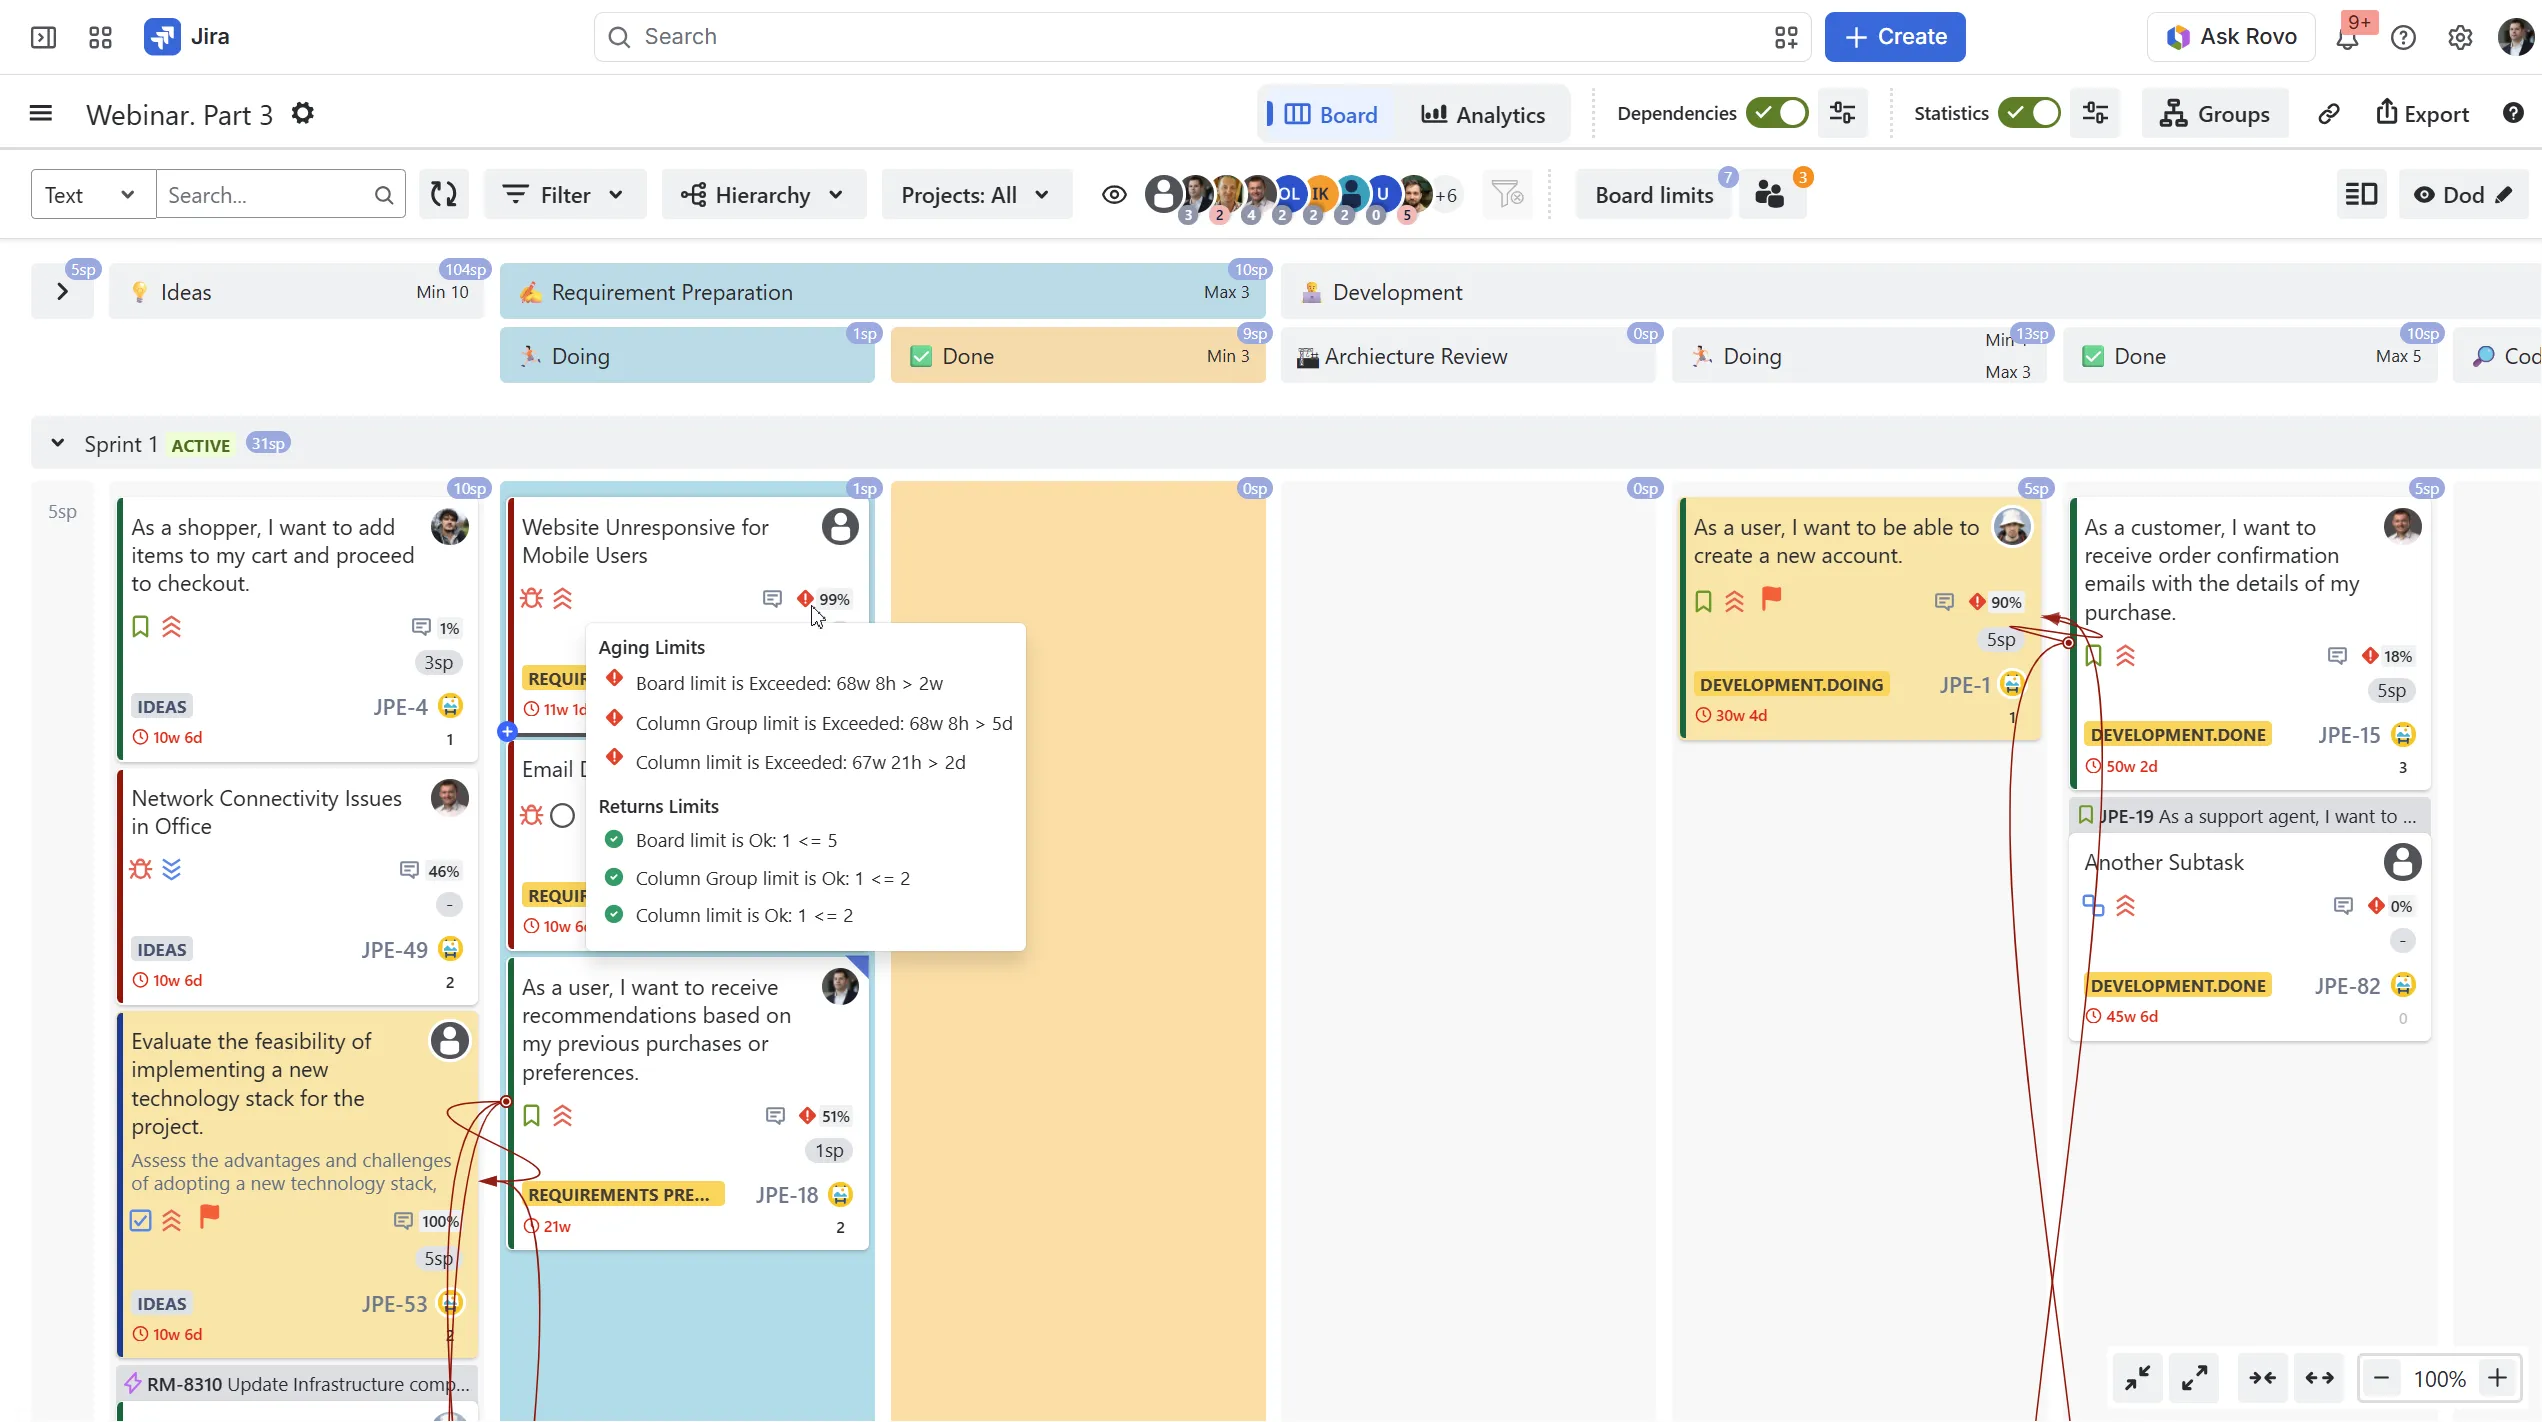
Task: Open the Filter dropdown
Action: click(565, 194)
